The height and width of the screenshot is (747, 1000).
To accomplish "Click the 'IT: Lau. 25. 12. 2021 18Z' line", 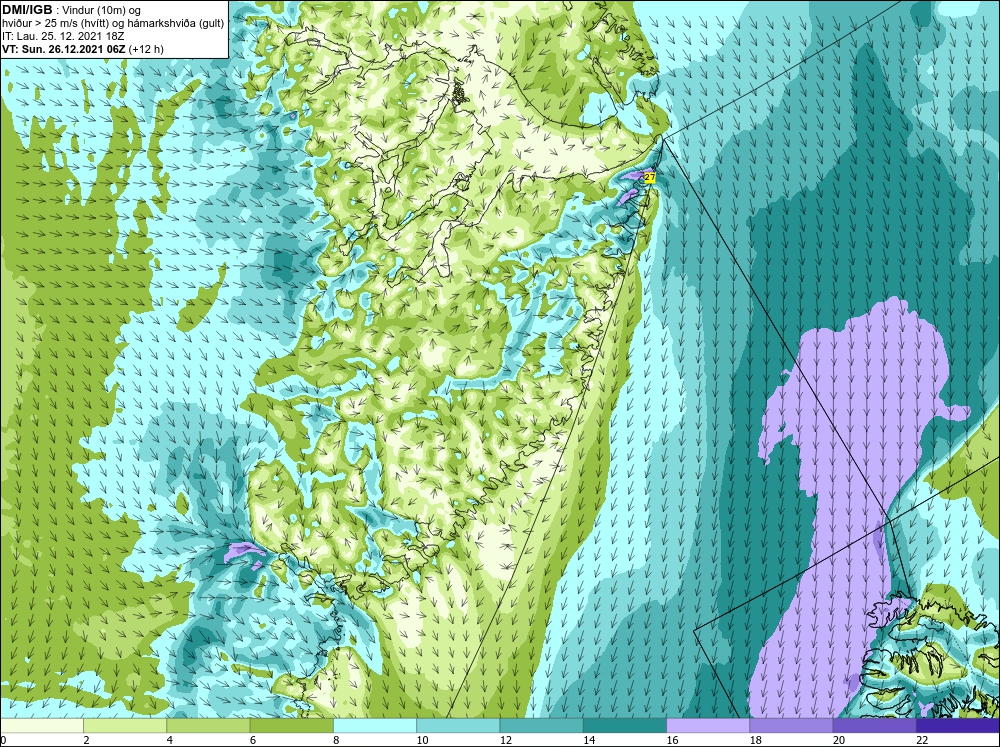I will click(x=63, y=36).
